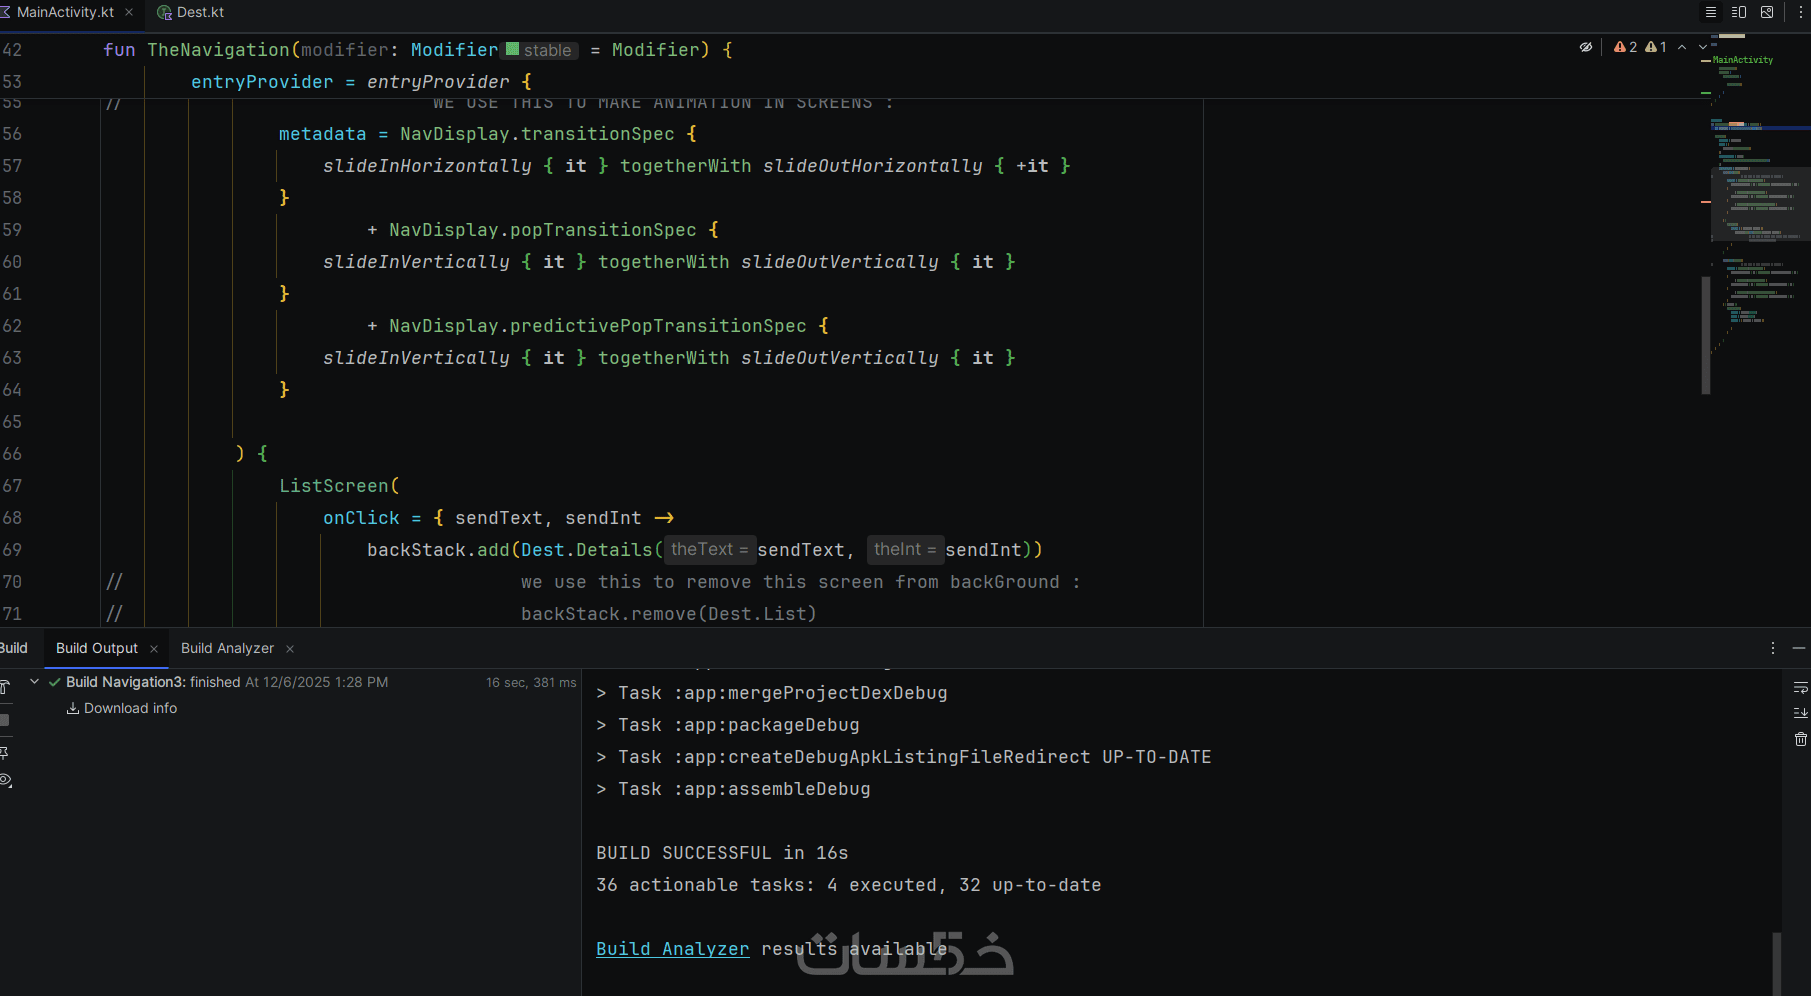
Task: Toggle soft-wrap in build output
Action: click(x=1800, y=687)
